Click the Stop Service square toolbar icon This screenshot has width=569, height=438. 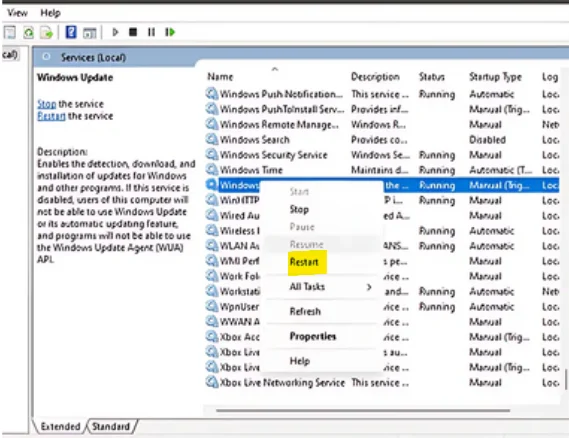(133, 33)
